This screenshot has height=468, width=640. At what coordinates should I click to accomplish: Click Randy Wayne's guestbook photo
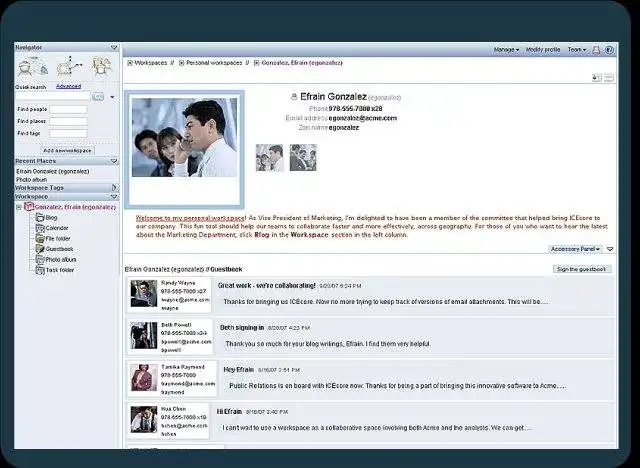coord(144,294)
